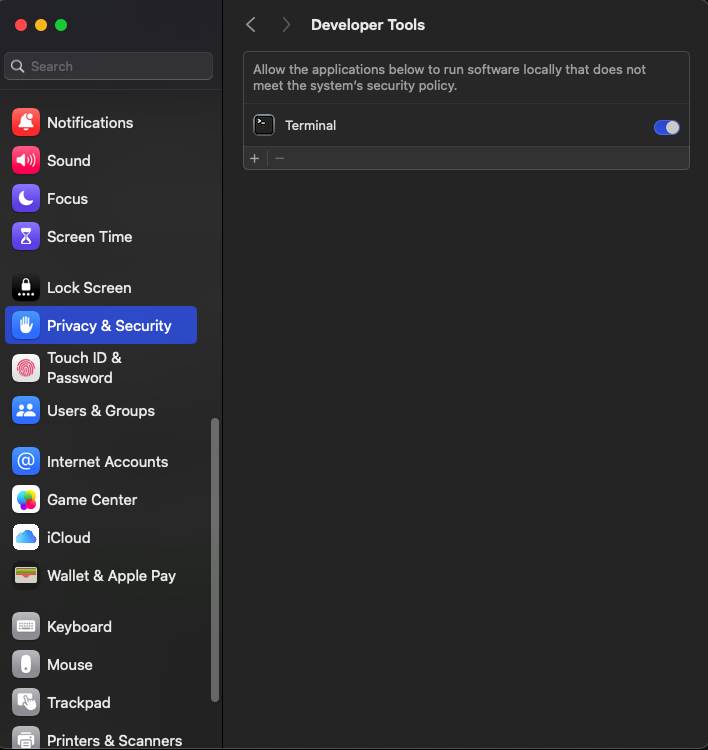Image resolution: width=708 pixels, height=750 pixels.
Task: Click the Developer Tools title
Action: click(x=368, y=25)
